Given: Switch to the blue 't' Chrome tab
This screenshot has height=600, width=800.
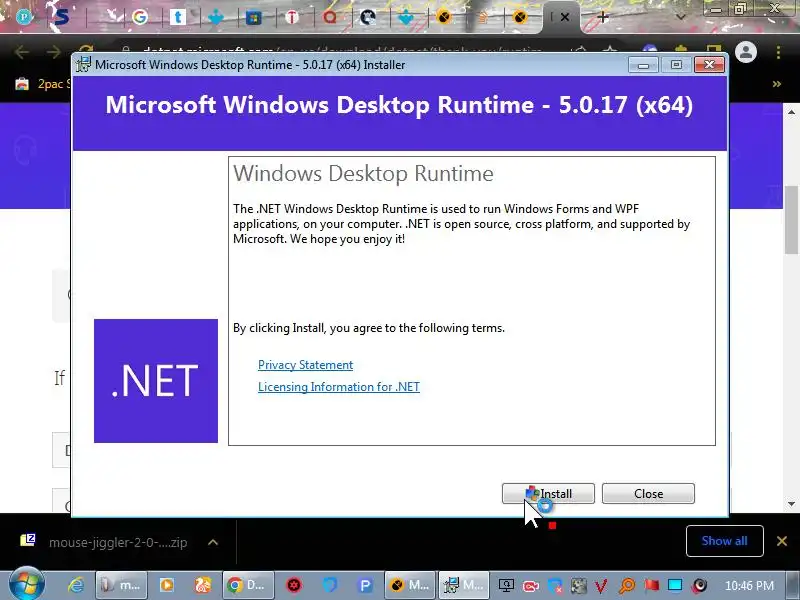Looking at the screenshot, I should point(178,17).
